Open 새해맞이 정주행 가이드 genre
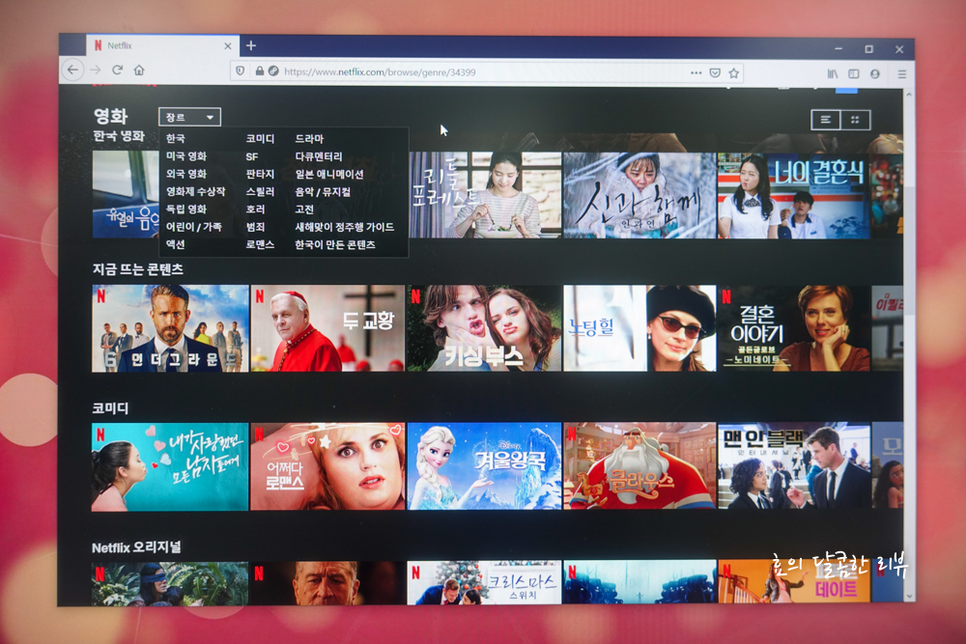The width and height of the screenshot is (966, 644). pyautogui.click(x=344, y=227)
